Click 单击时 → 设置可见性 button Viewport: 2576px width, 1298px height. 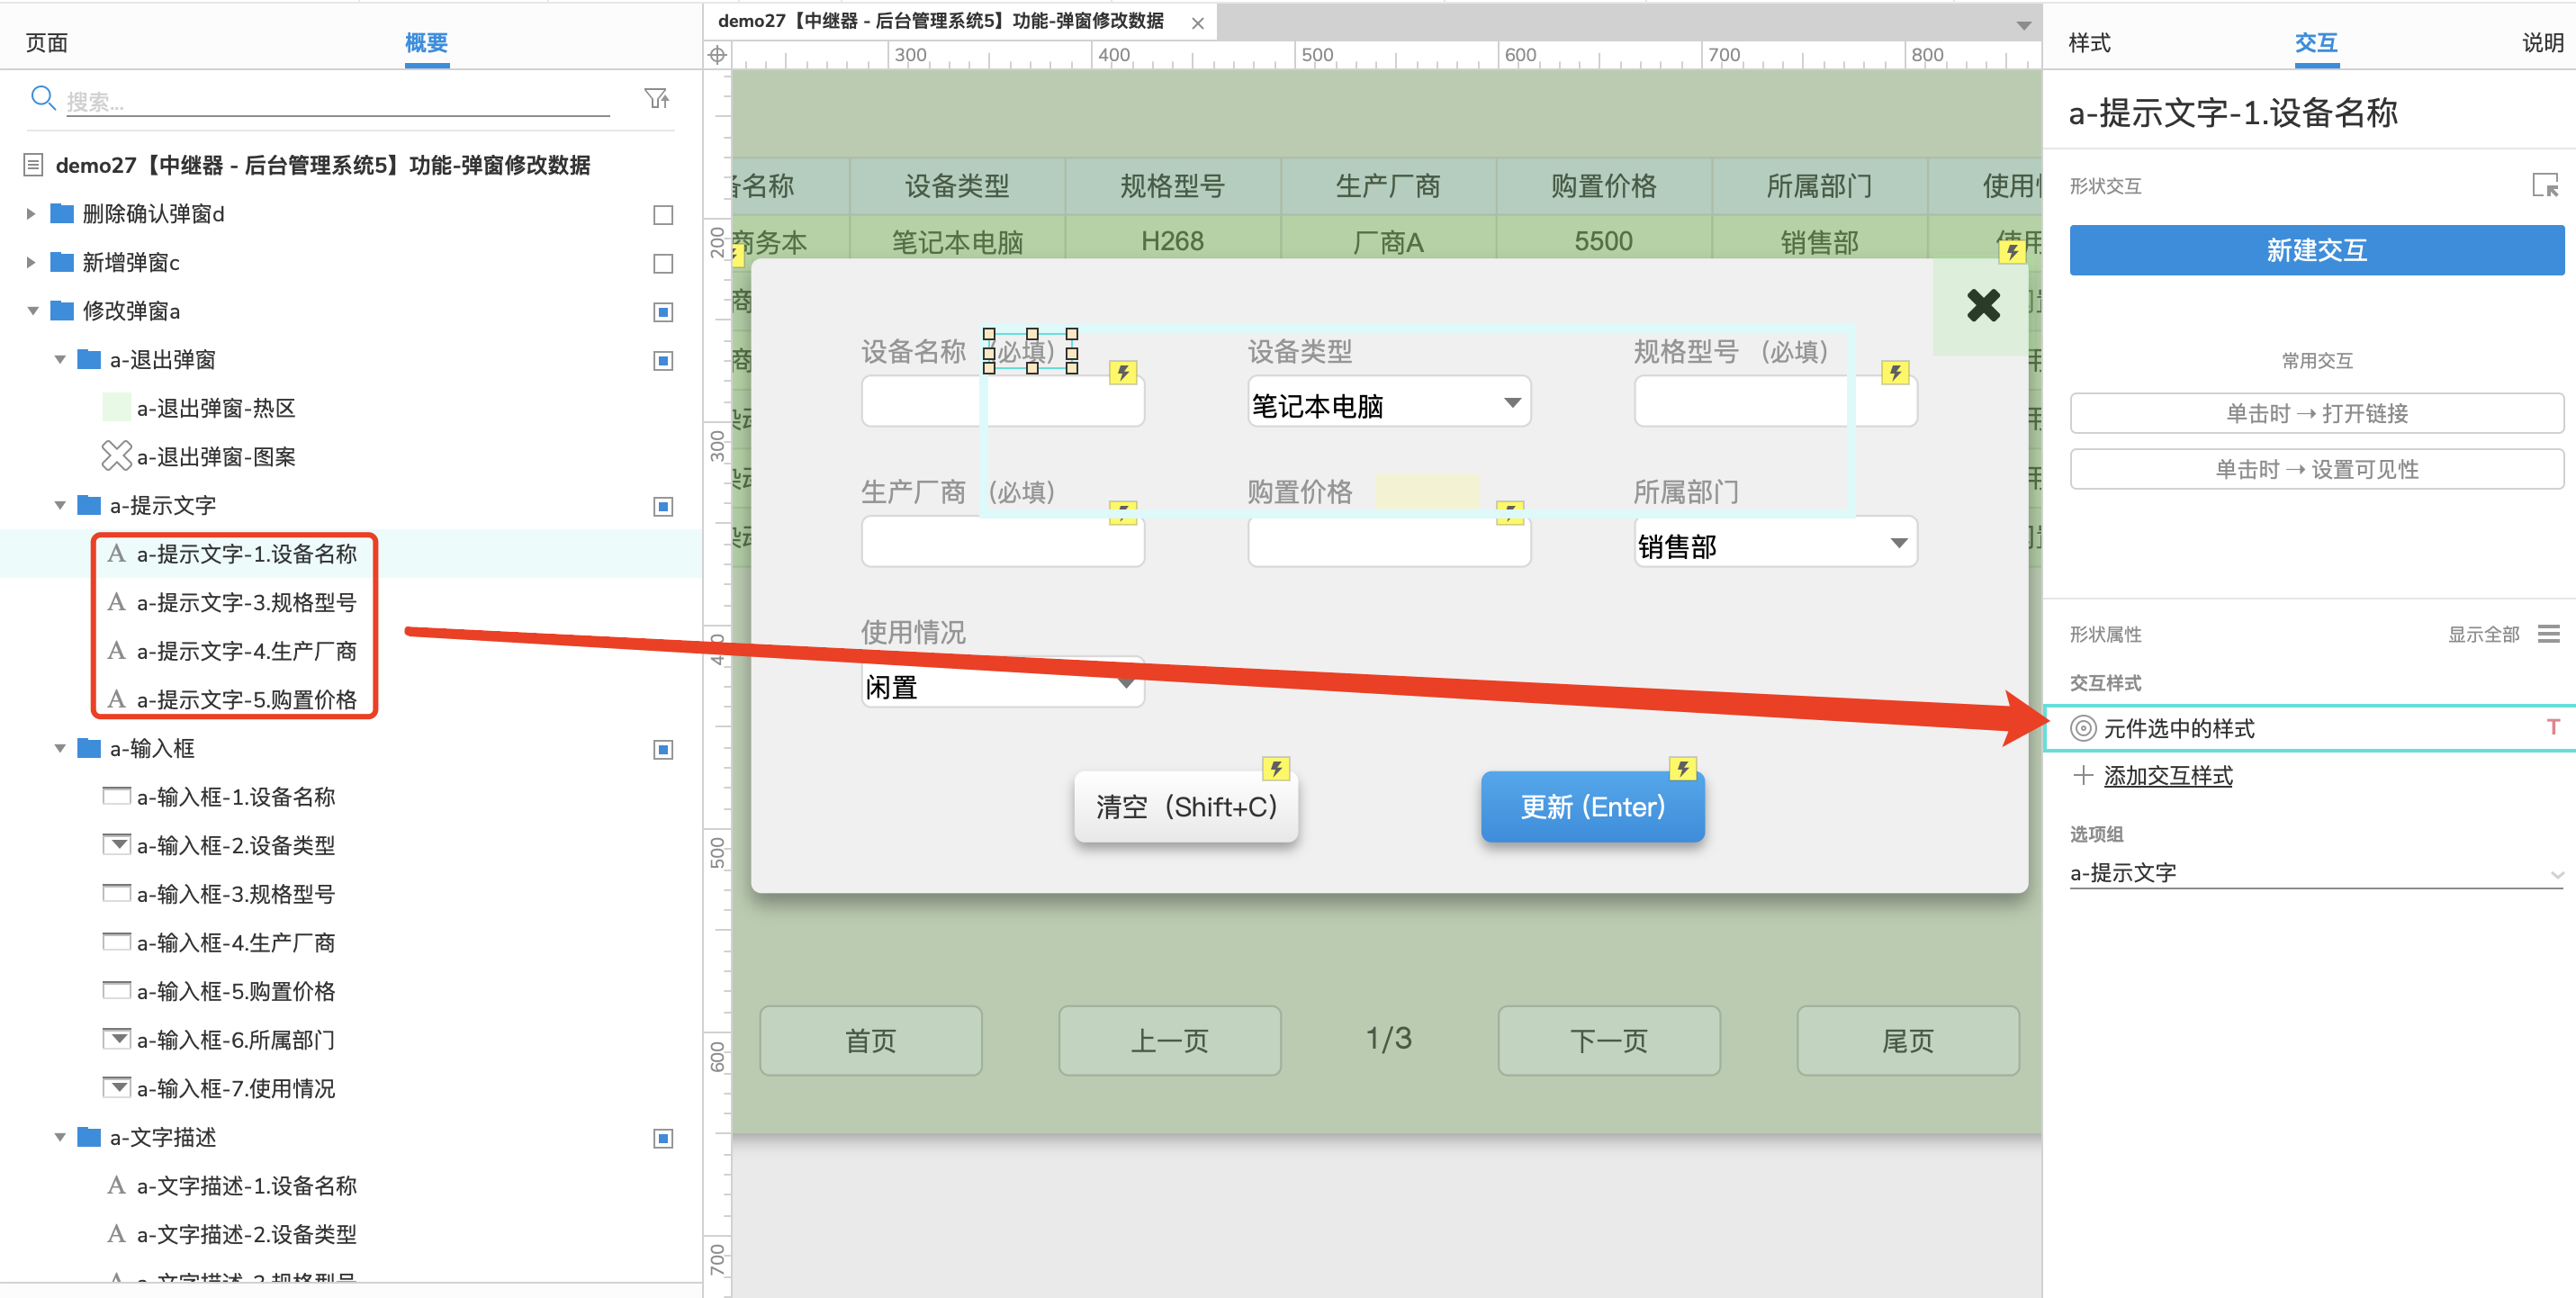pyautogui.click(x=2316, y=469)
